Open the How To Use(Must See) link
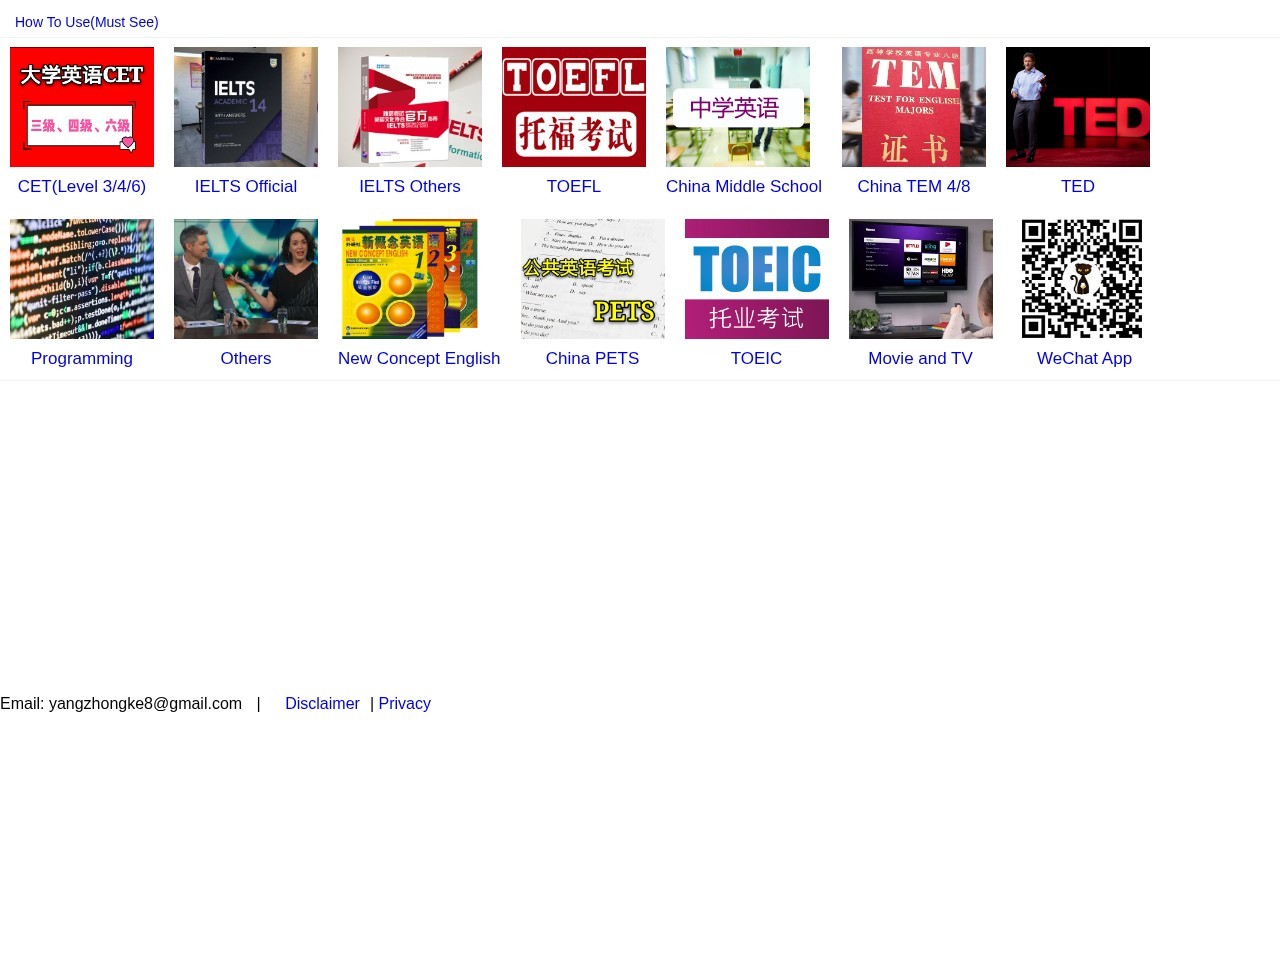Image resolution: width=1280 pixels, height=960 pixels. coord(87,22)
